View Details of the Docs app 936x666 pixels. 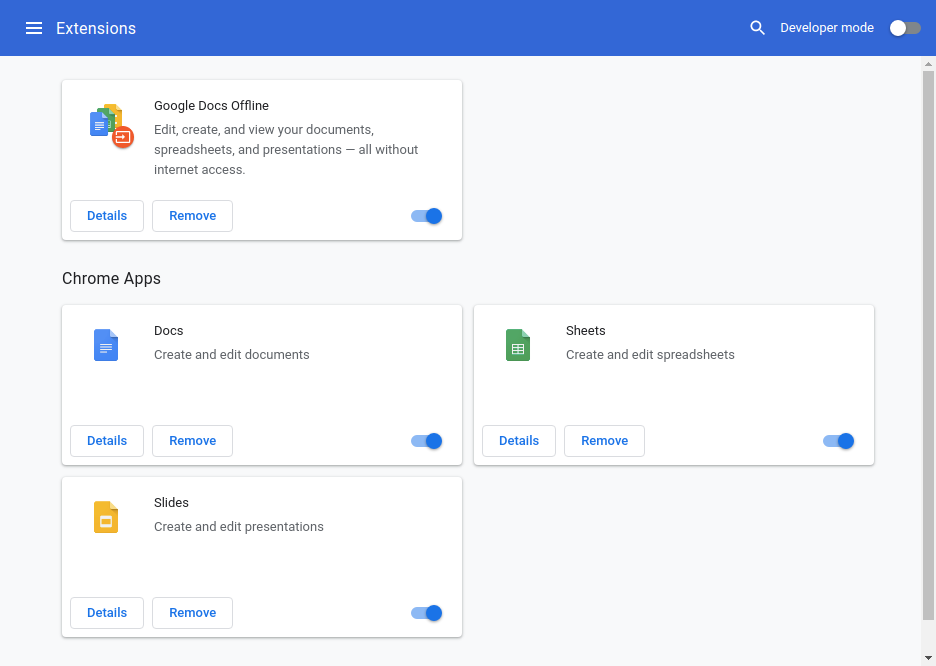[x=107, y=441]
